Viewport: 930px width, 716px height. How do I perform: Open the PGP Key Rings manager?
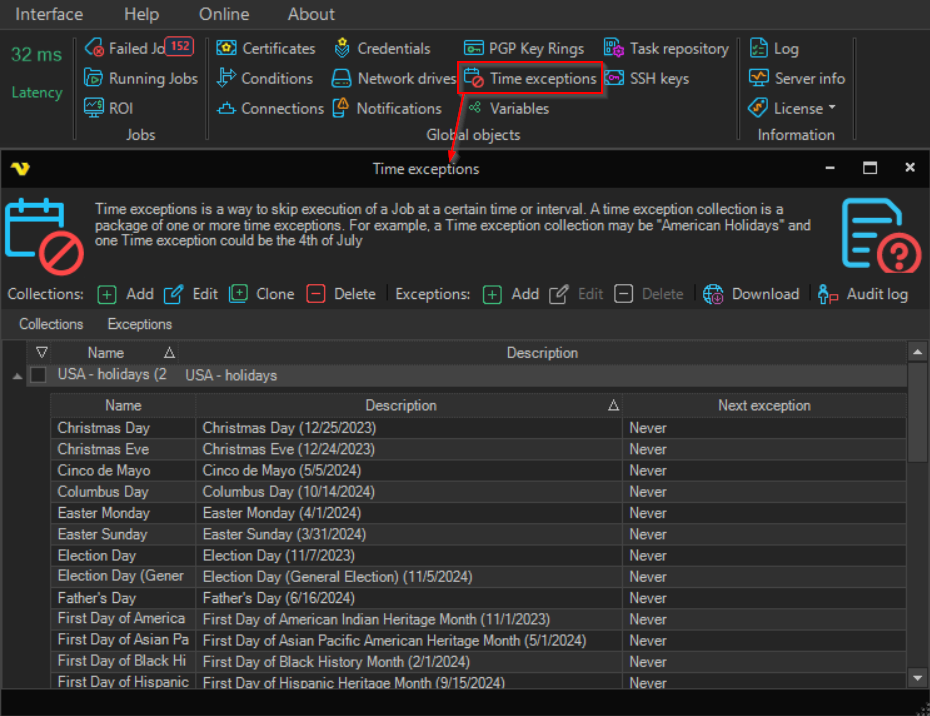[x=524, y=48]
